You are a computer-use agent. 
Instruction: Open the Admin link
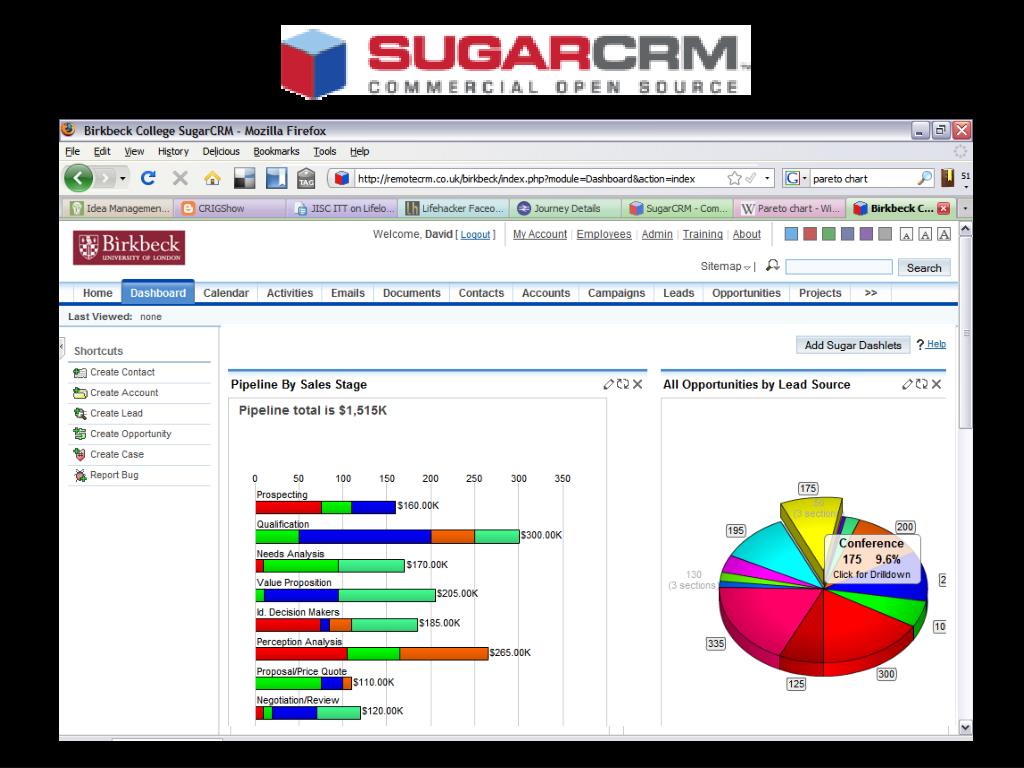[x=657, y=234]
